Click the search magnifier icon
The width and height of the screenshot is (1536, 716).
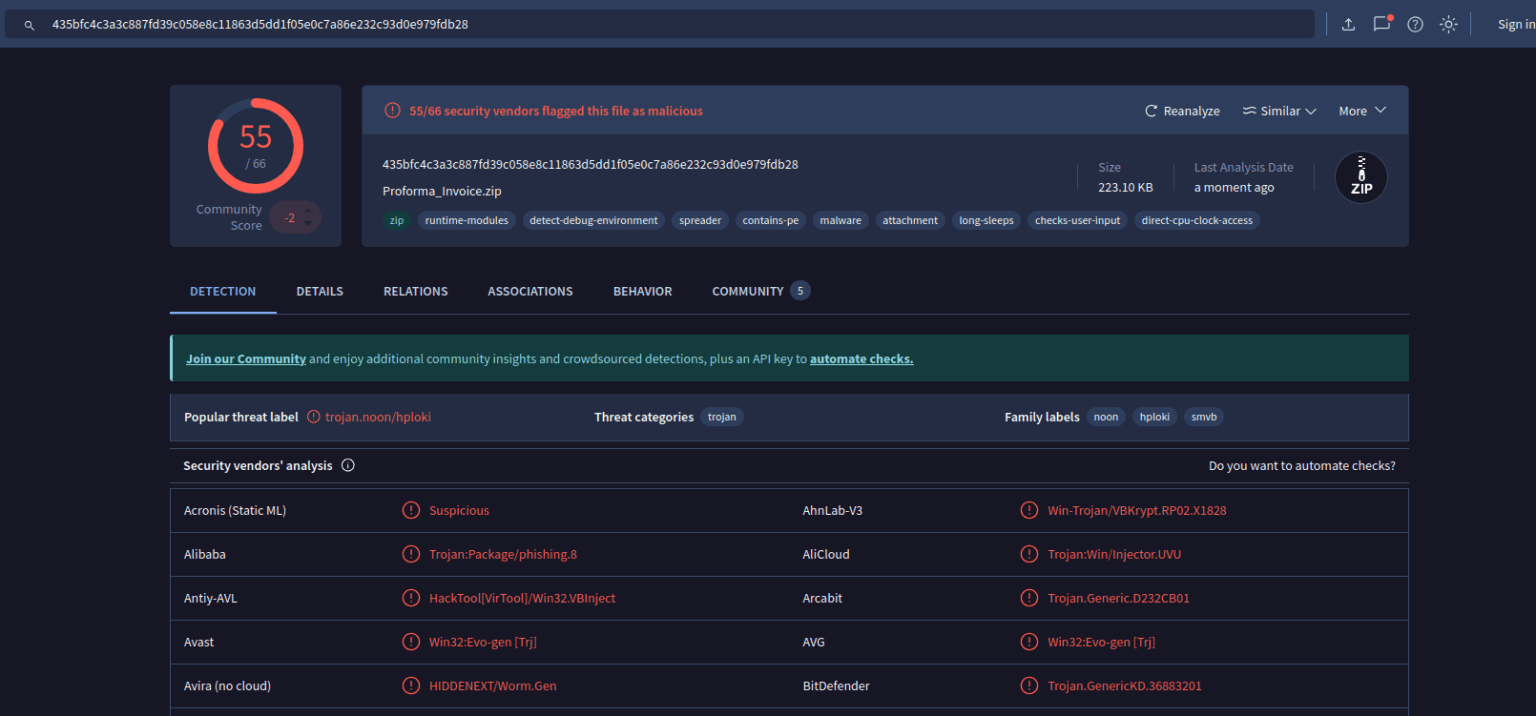point(27,23)
